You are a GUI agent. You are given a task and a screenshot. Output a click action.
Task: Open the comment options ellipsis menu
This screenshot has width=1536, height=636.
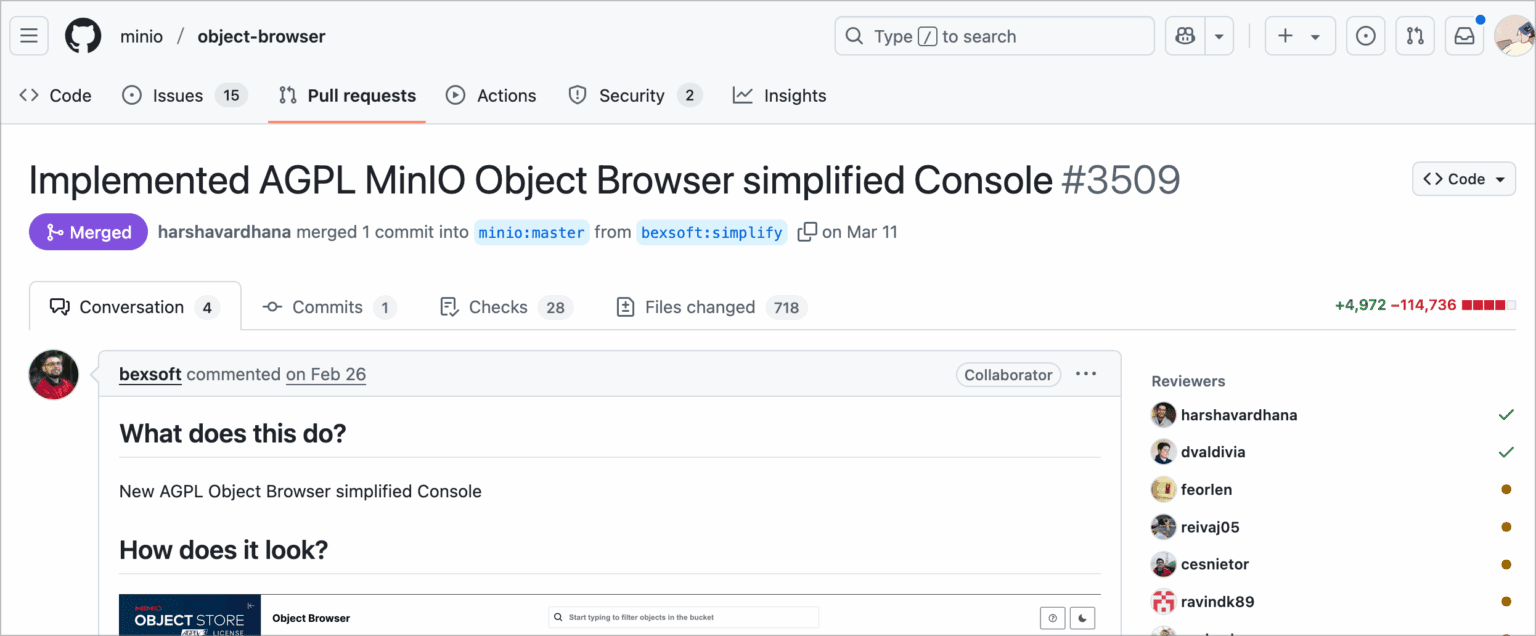[x=1085, y=374]
